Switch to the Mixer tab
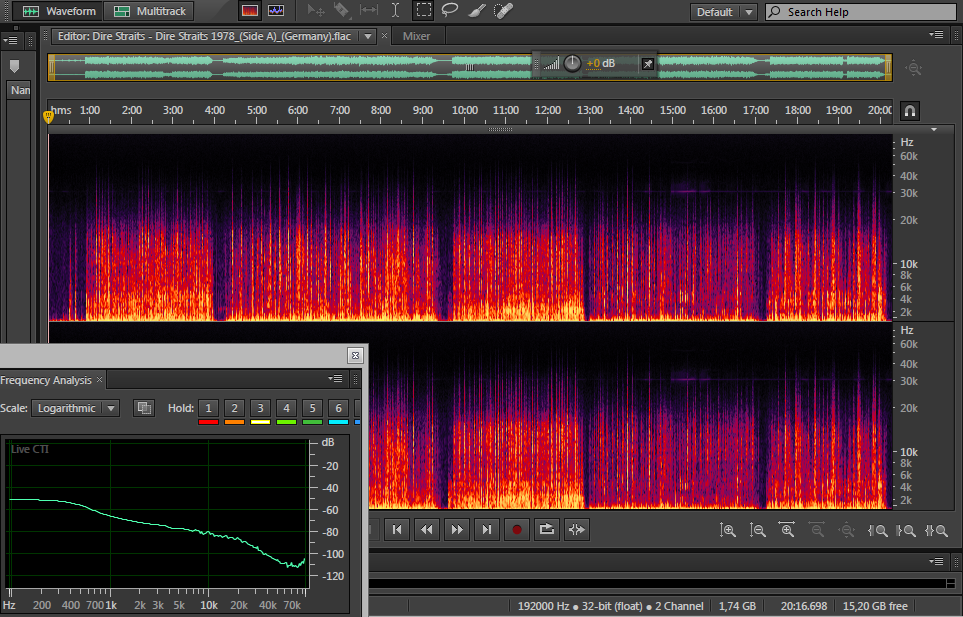The width and height of the screenshot is (963, 617). click(x=416, y=36)
